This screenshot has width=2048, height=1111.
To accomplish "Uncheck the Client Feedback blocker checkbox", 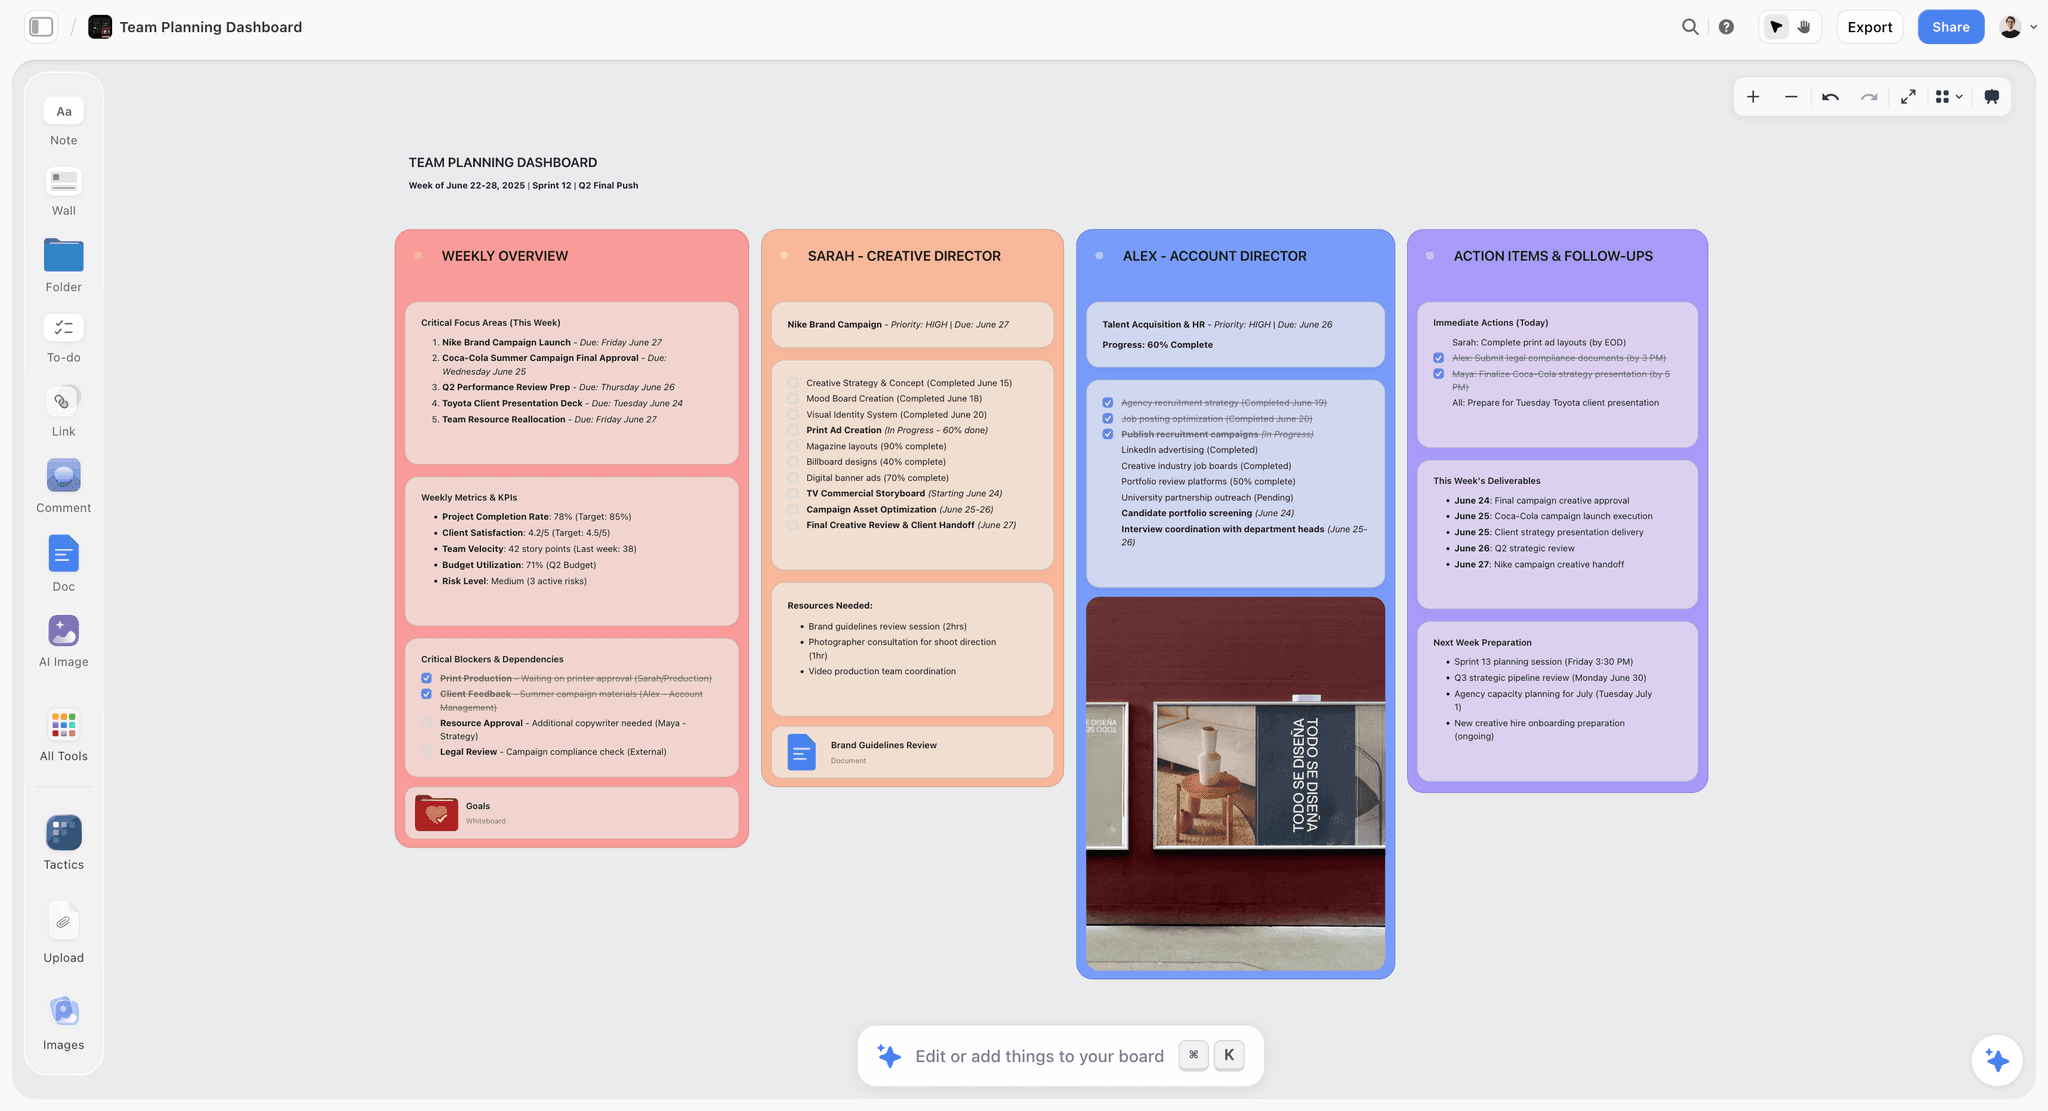I will click(427, 694).
